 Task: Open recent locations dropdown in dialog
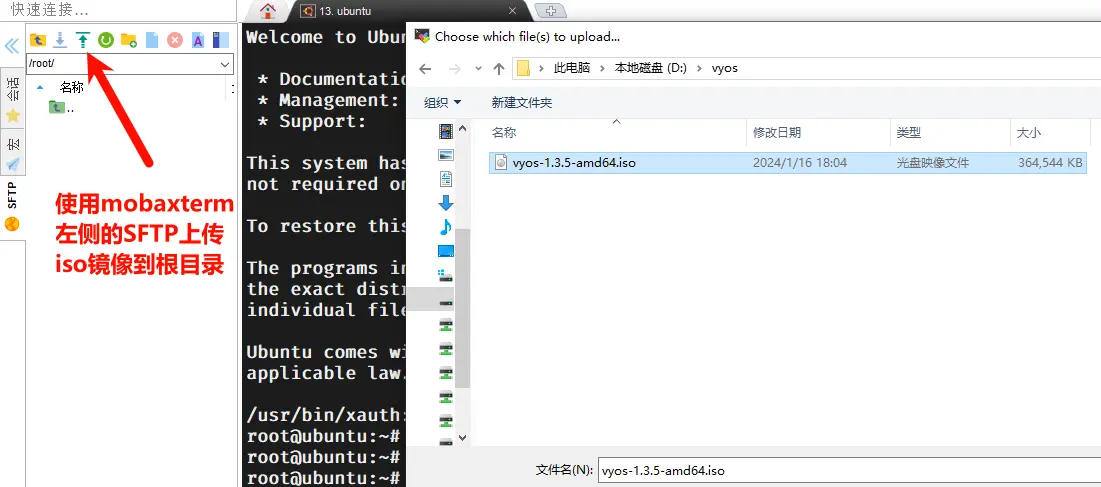coord(478,68)
